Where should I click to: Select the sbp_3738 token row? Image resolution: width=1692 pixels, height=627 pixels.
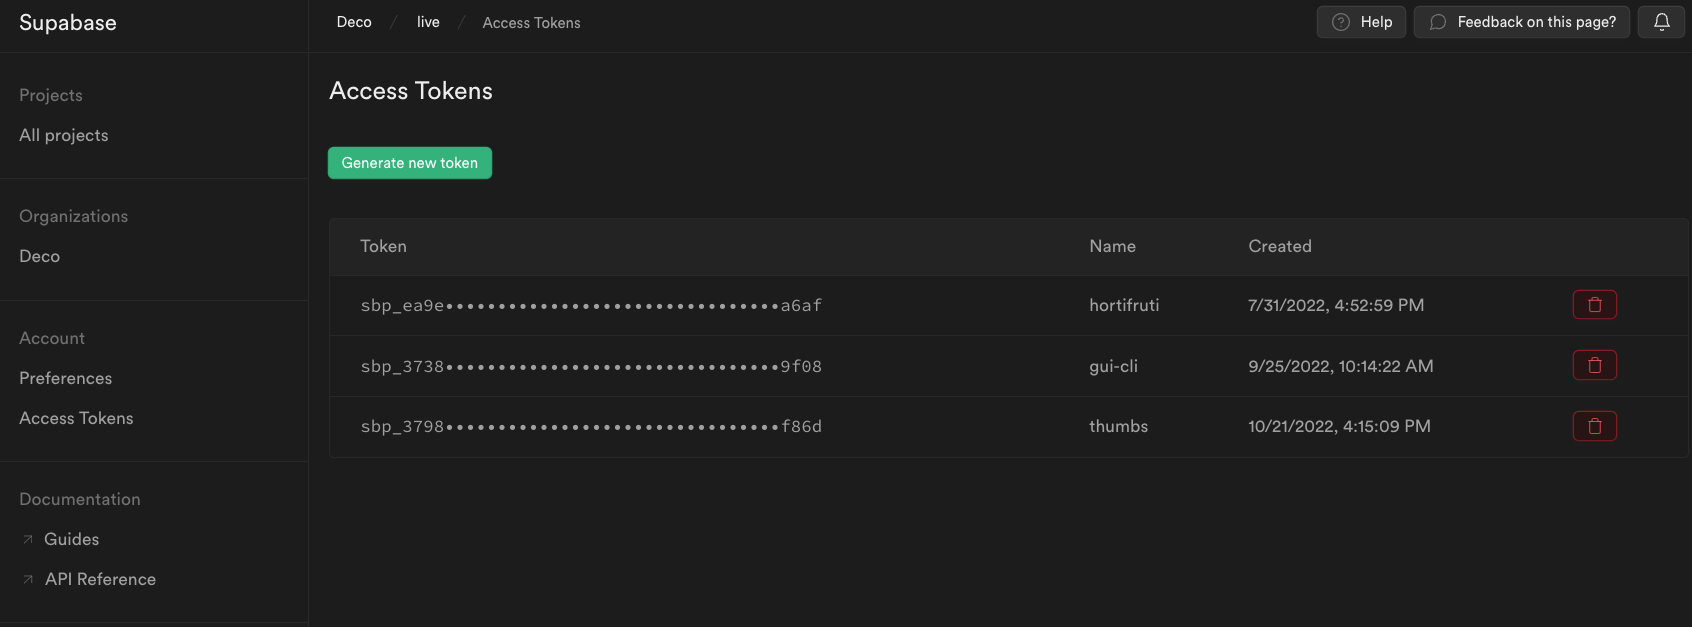coord(591,367)
